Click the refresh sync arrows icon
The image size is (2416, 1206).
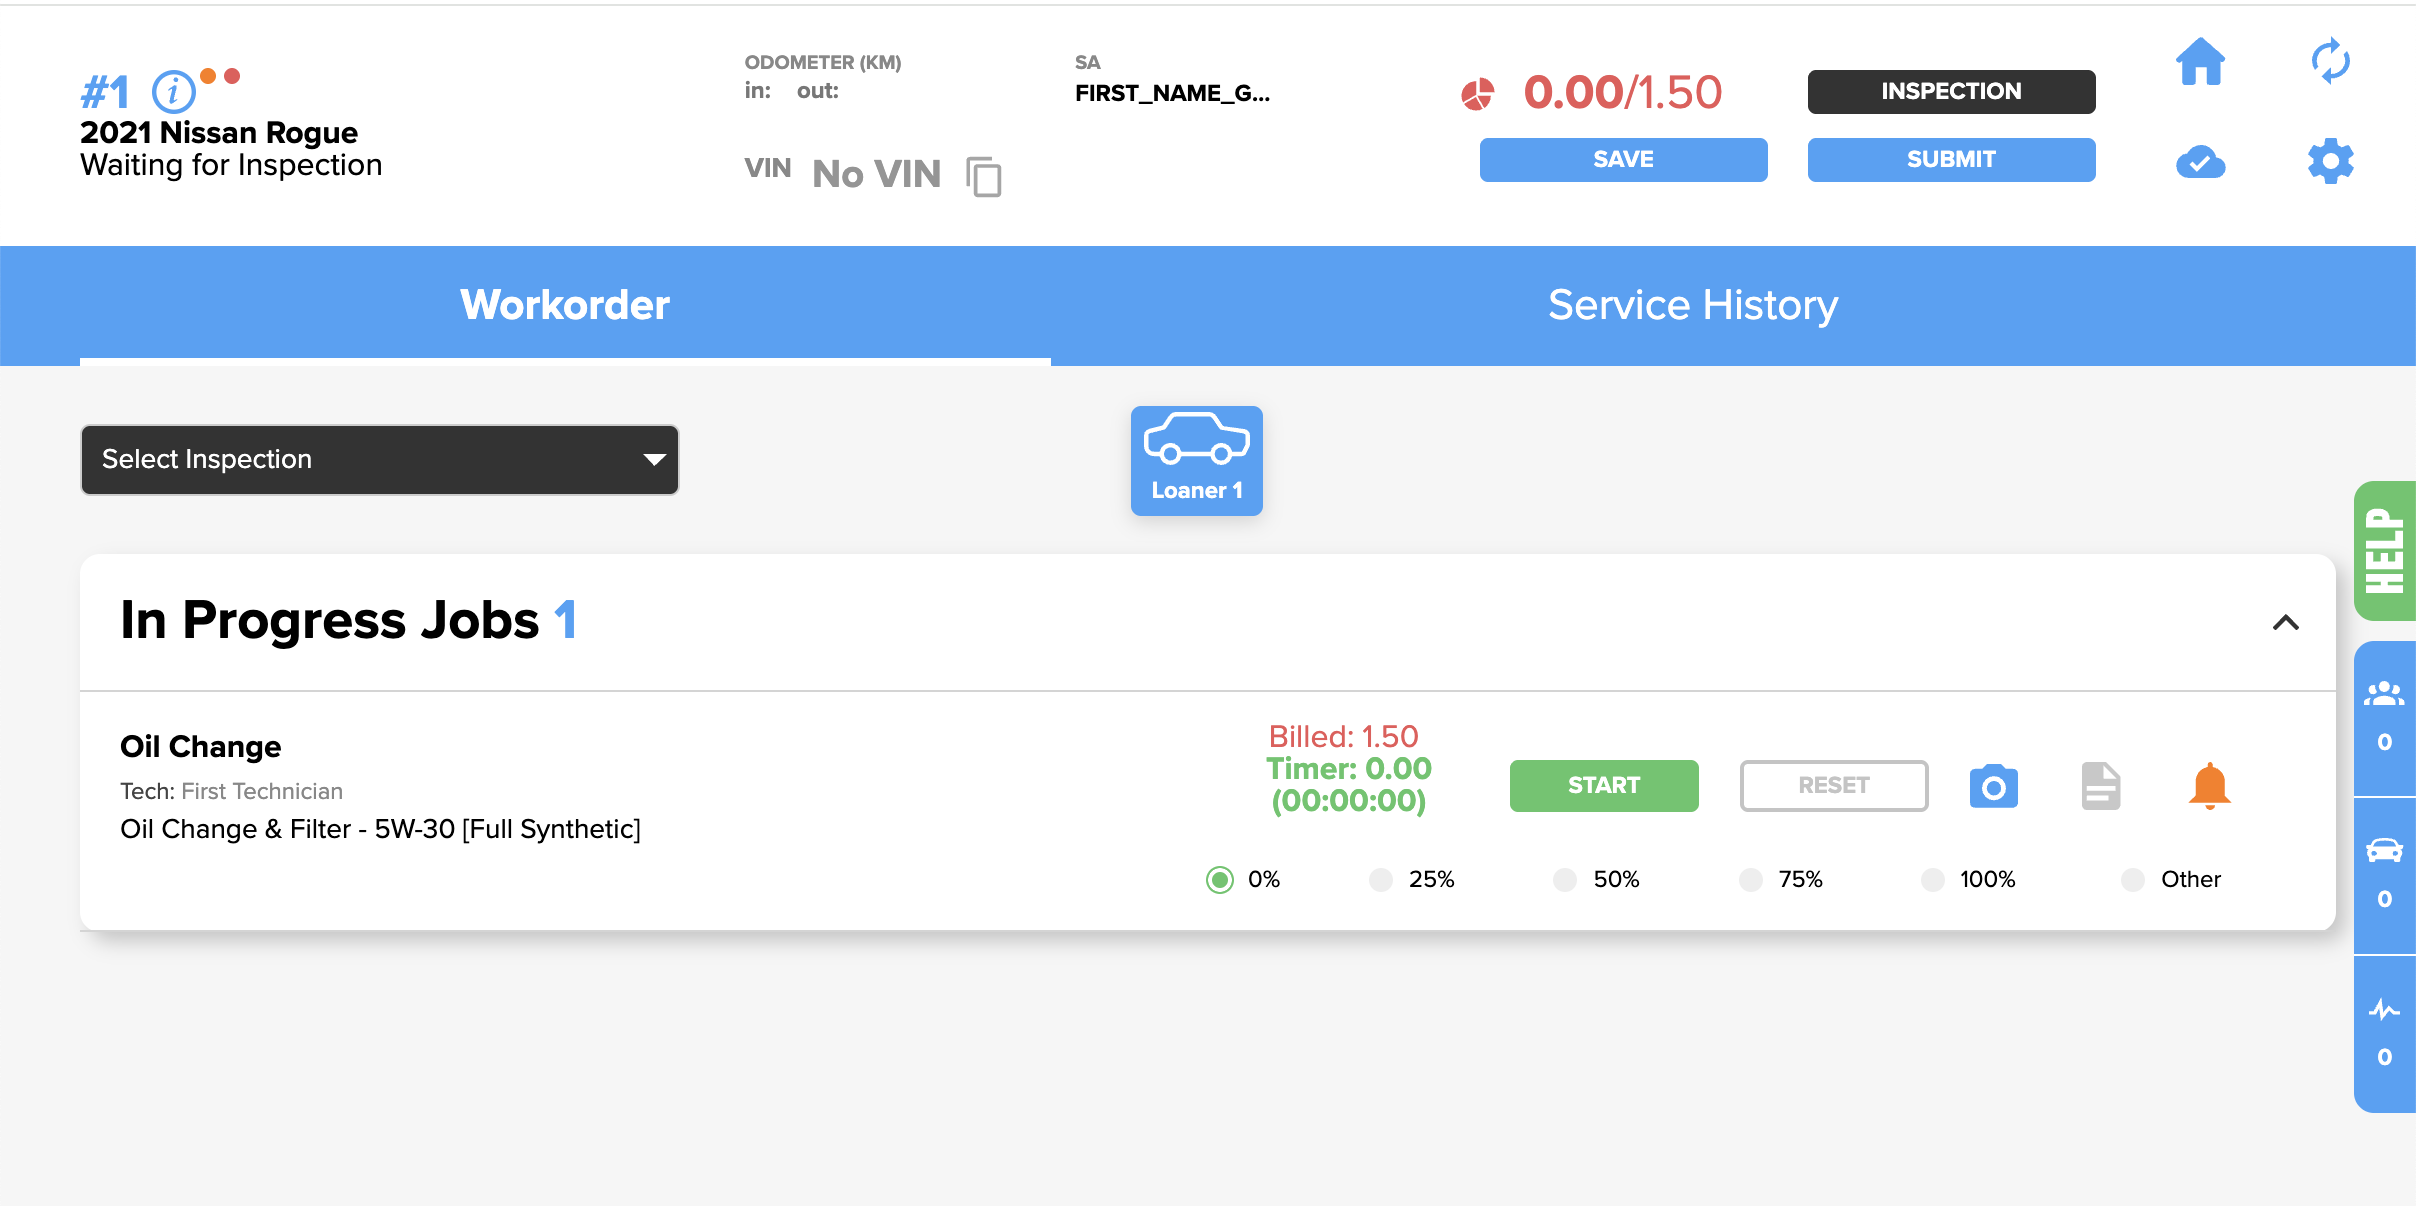[2330, 62]
